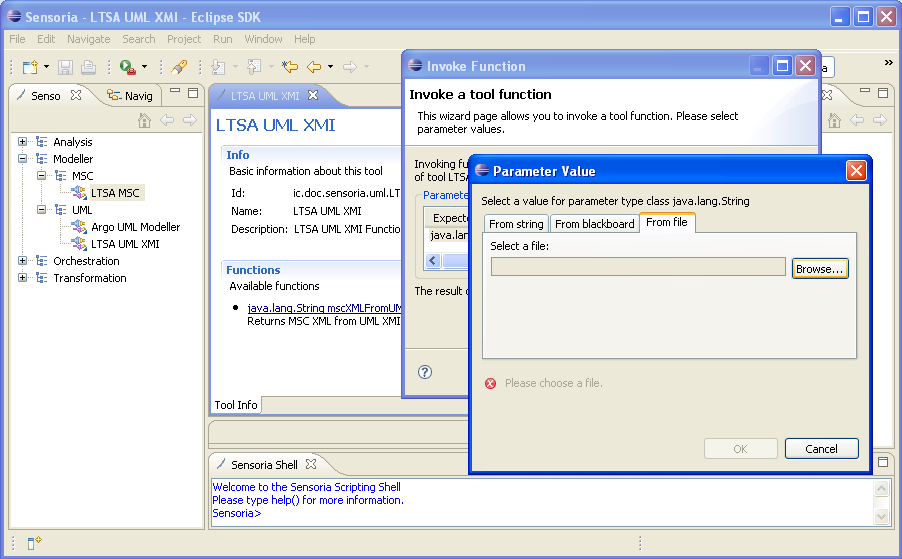The image size is (902, 559).
Task: Click the Browse... button
Action: (820, 269)
